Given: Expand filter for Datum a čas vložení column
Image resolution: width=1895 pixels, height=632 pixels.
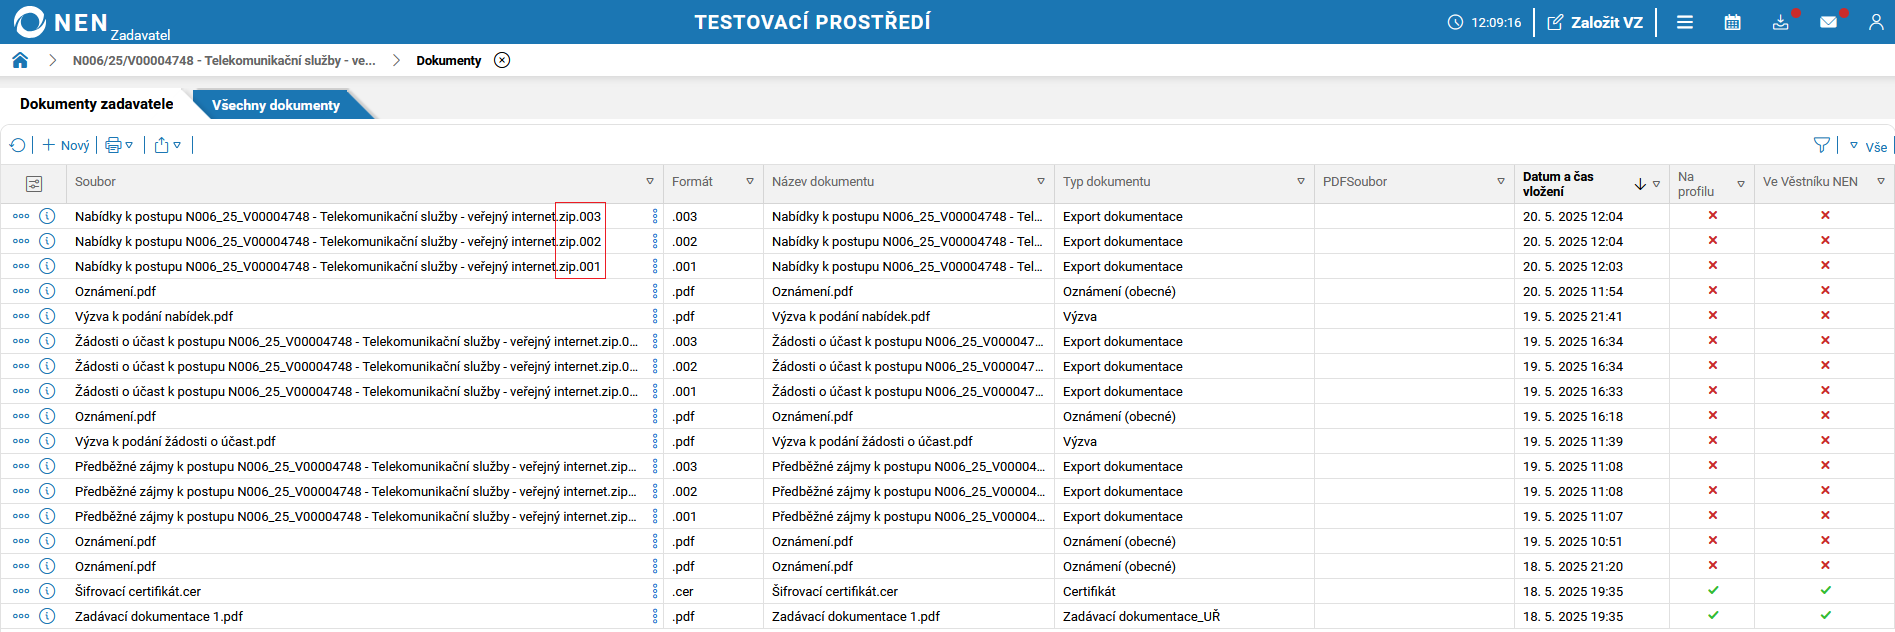Looking at the screenshot, I should click(x=1657, y=184).
